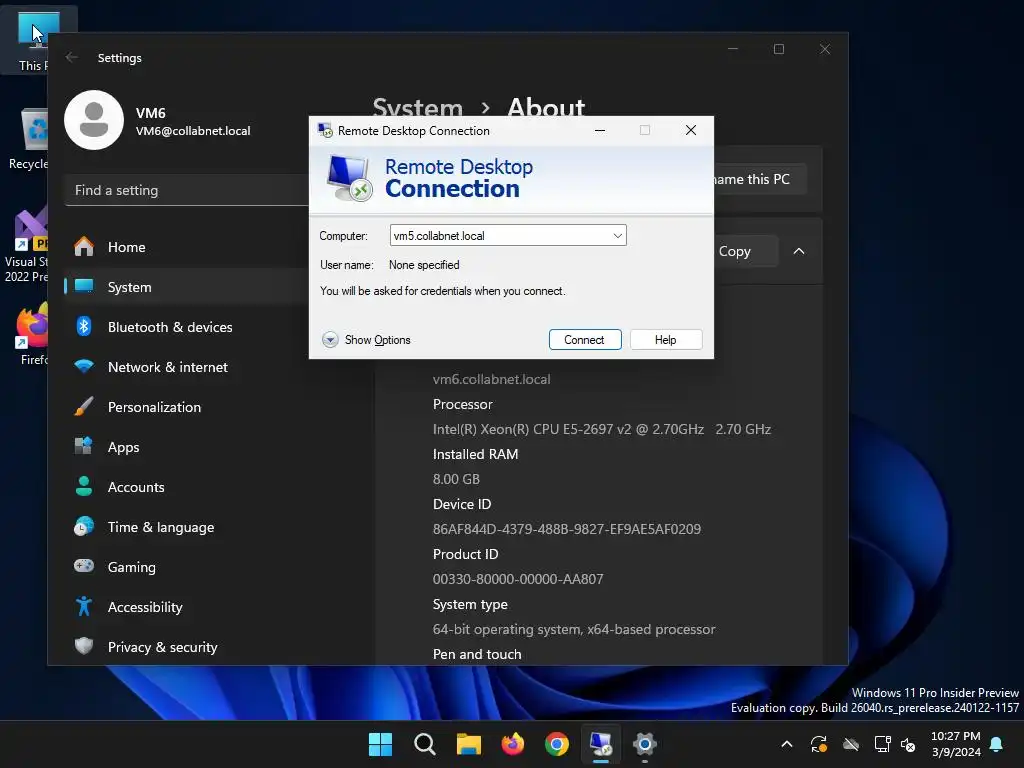1024x768 pixels.
Task: Click the System breadcrumb link
Action: click(x=417, y=108)
